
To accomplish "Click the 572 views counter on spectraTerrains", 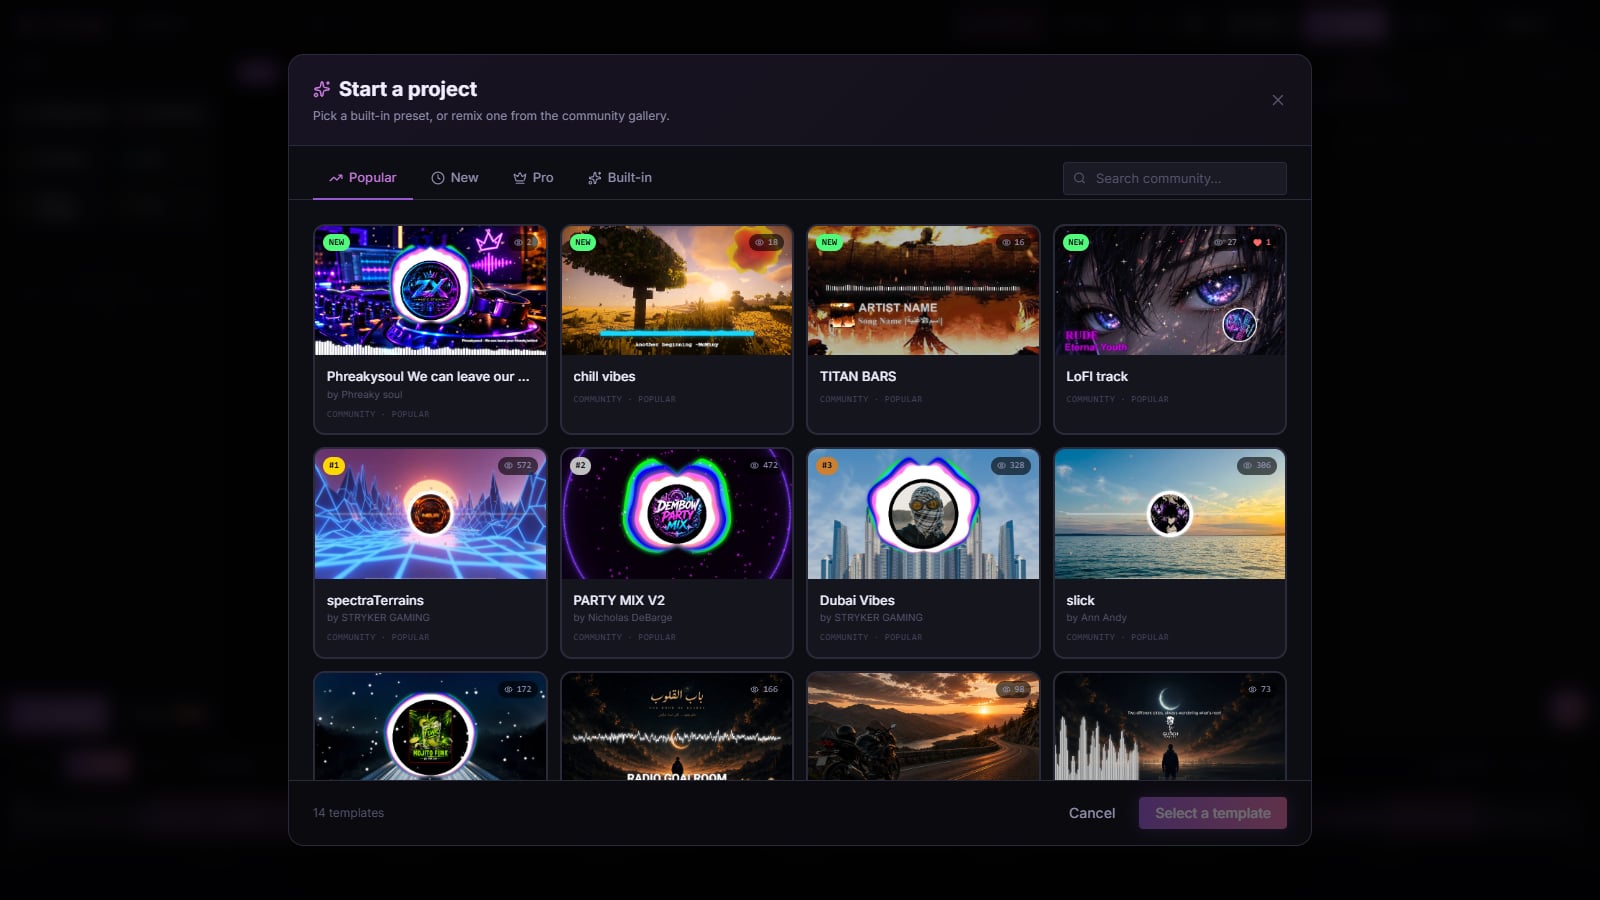I will 518,465.
